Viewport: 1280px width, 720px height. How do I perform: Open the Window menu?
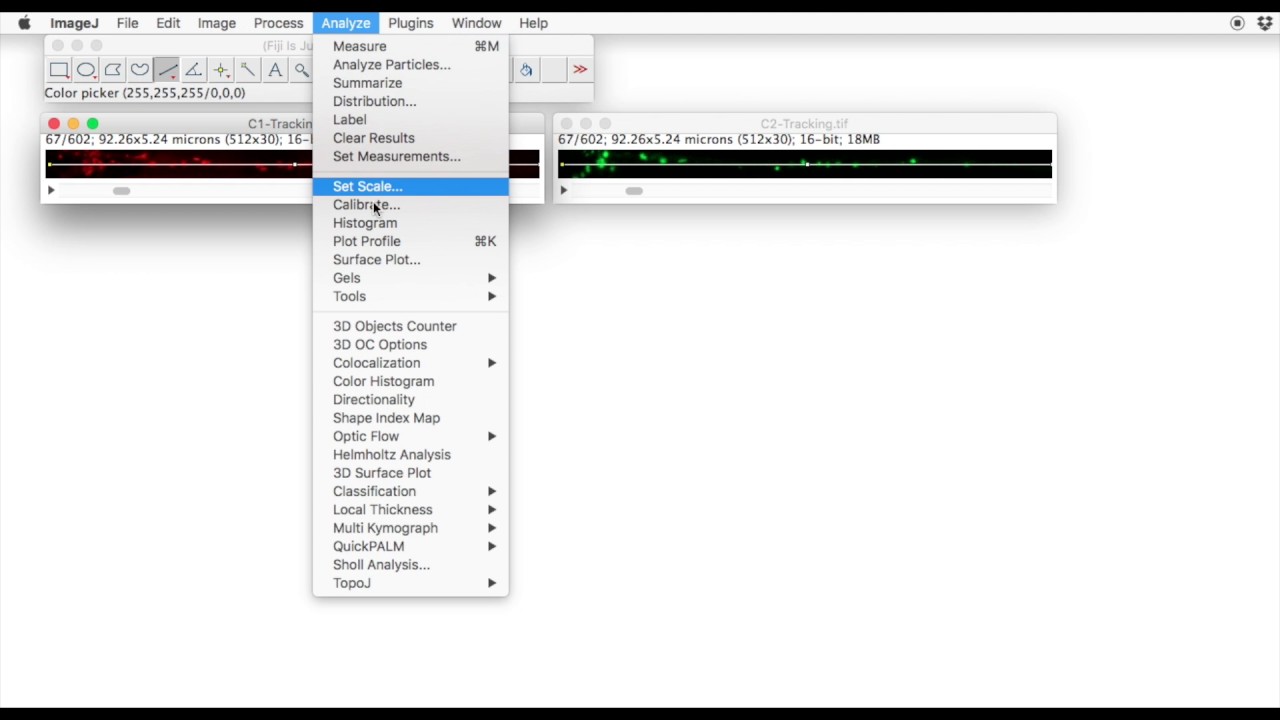[476, 23]
